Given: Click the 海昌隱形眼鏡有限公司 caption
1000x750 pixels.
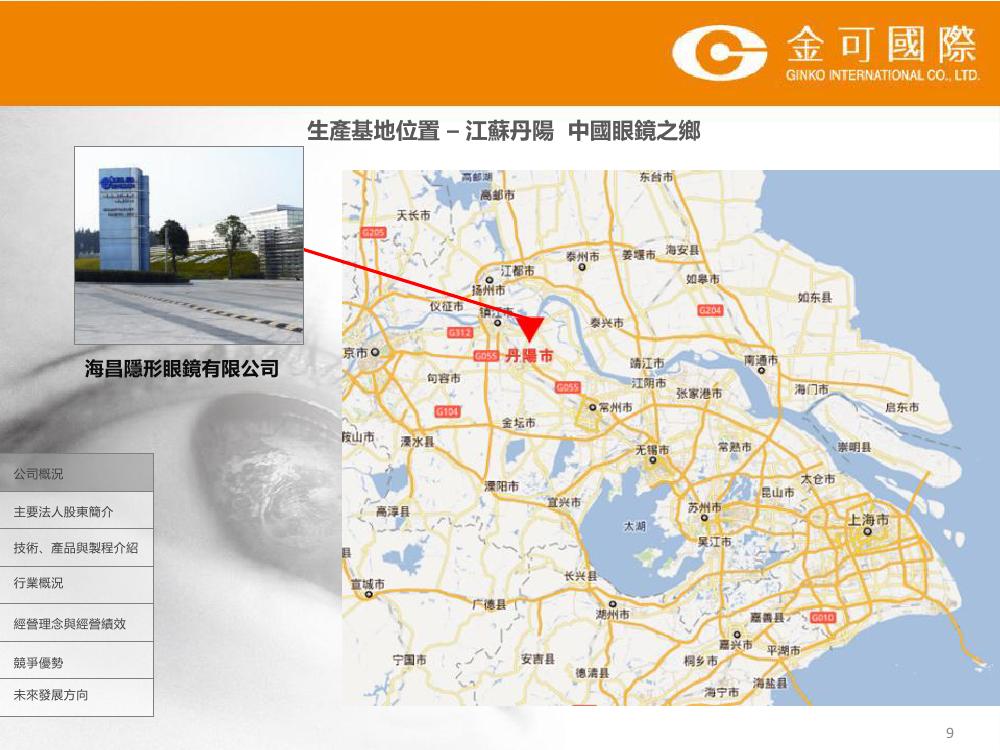Looking at the screenshot, I should (182, 369).
